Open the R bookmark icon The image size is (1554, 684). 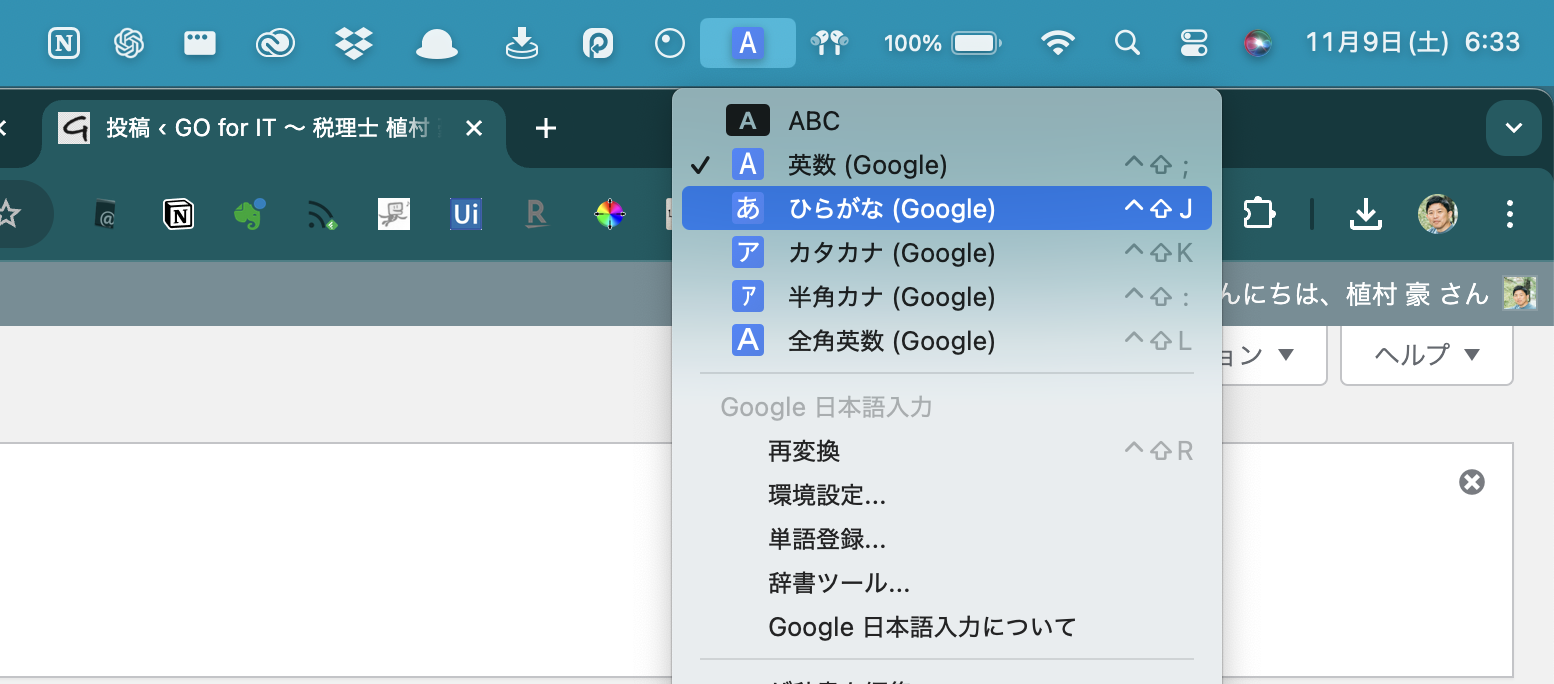coord(538,214)
